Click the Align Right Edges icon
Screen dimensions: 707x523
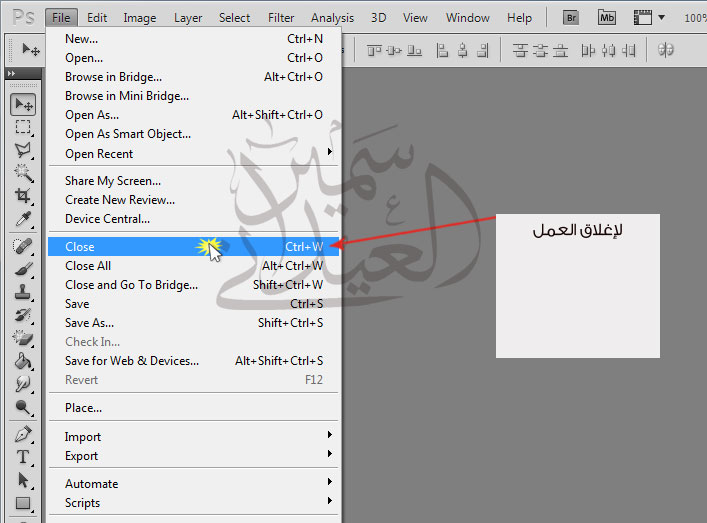pyautogui.click(x=482, y=50)
